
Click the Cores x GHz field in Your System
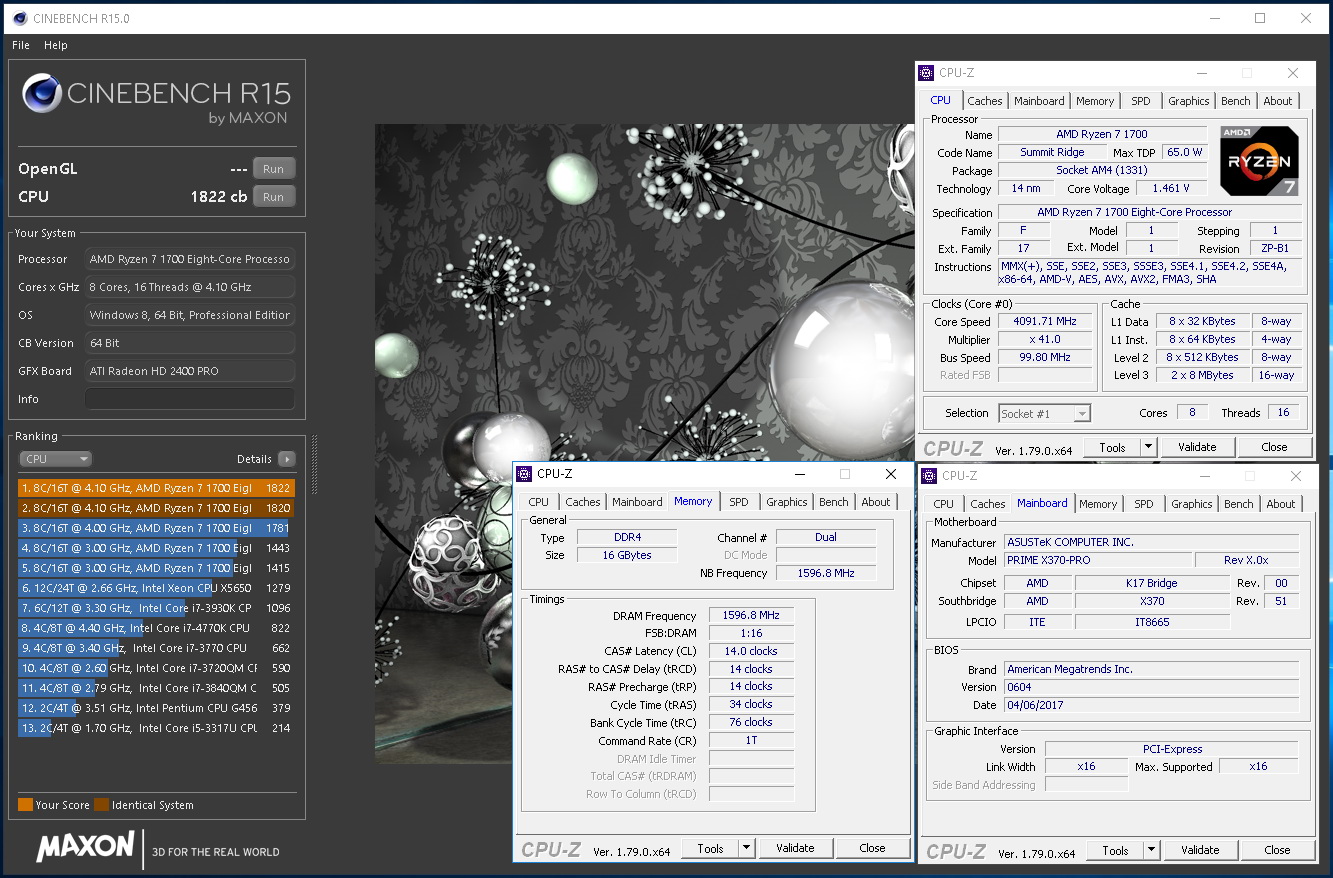click(190, 287)
